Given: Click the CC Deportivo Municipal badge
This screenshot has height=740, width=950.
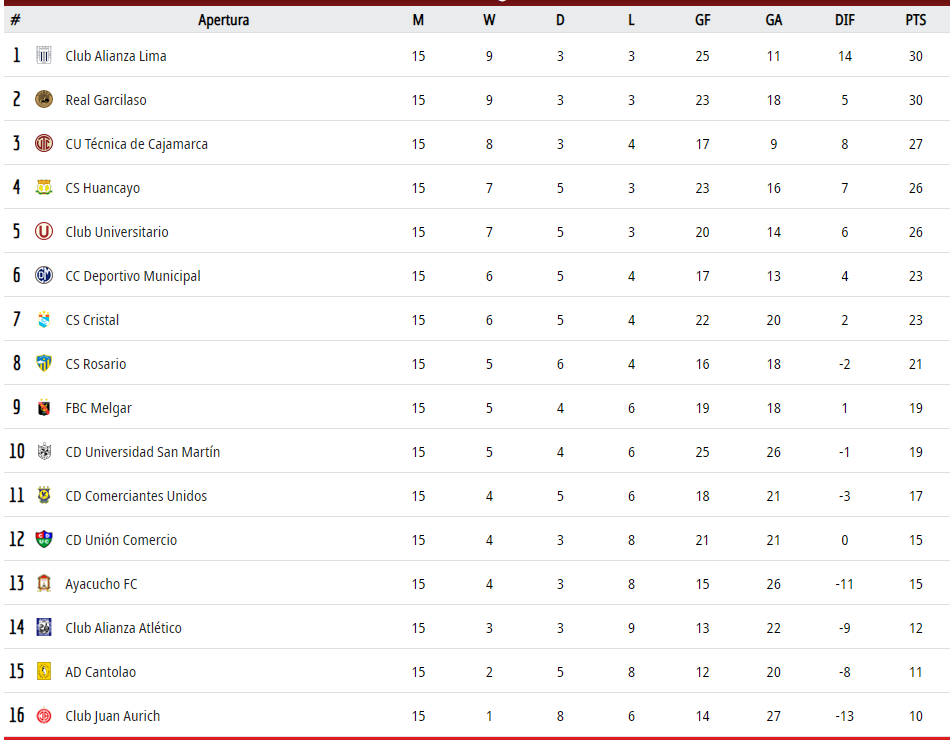Looking at the screenshot, I should pyautogui.click(x=44, y=275).
